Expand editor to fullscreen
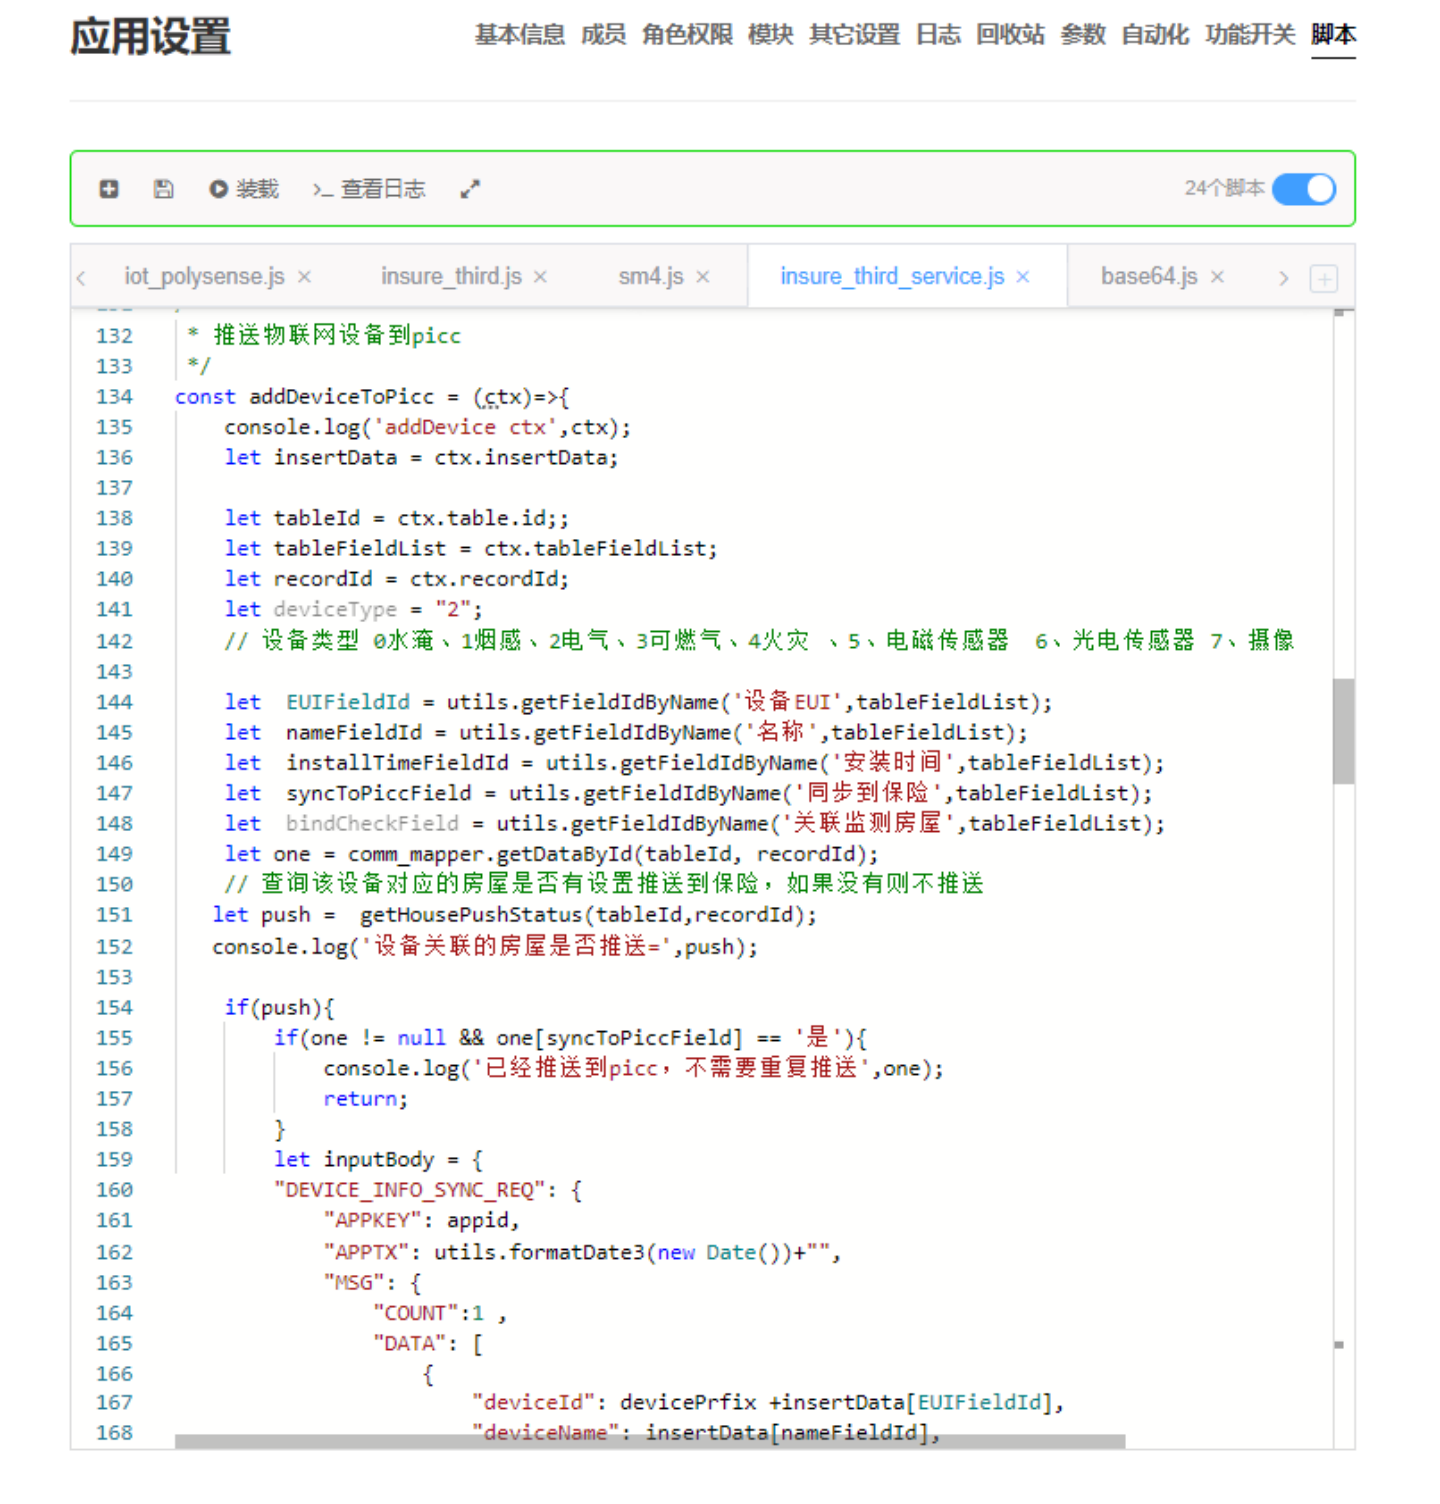The width and height of the screenshot is (1440, 1504). pos(470,189)
